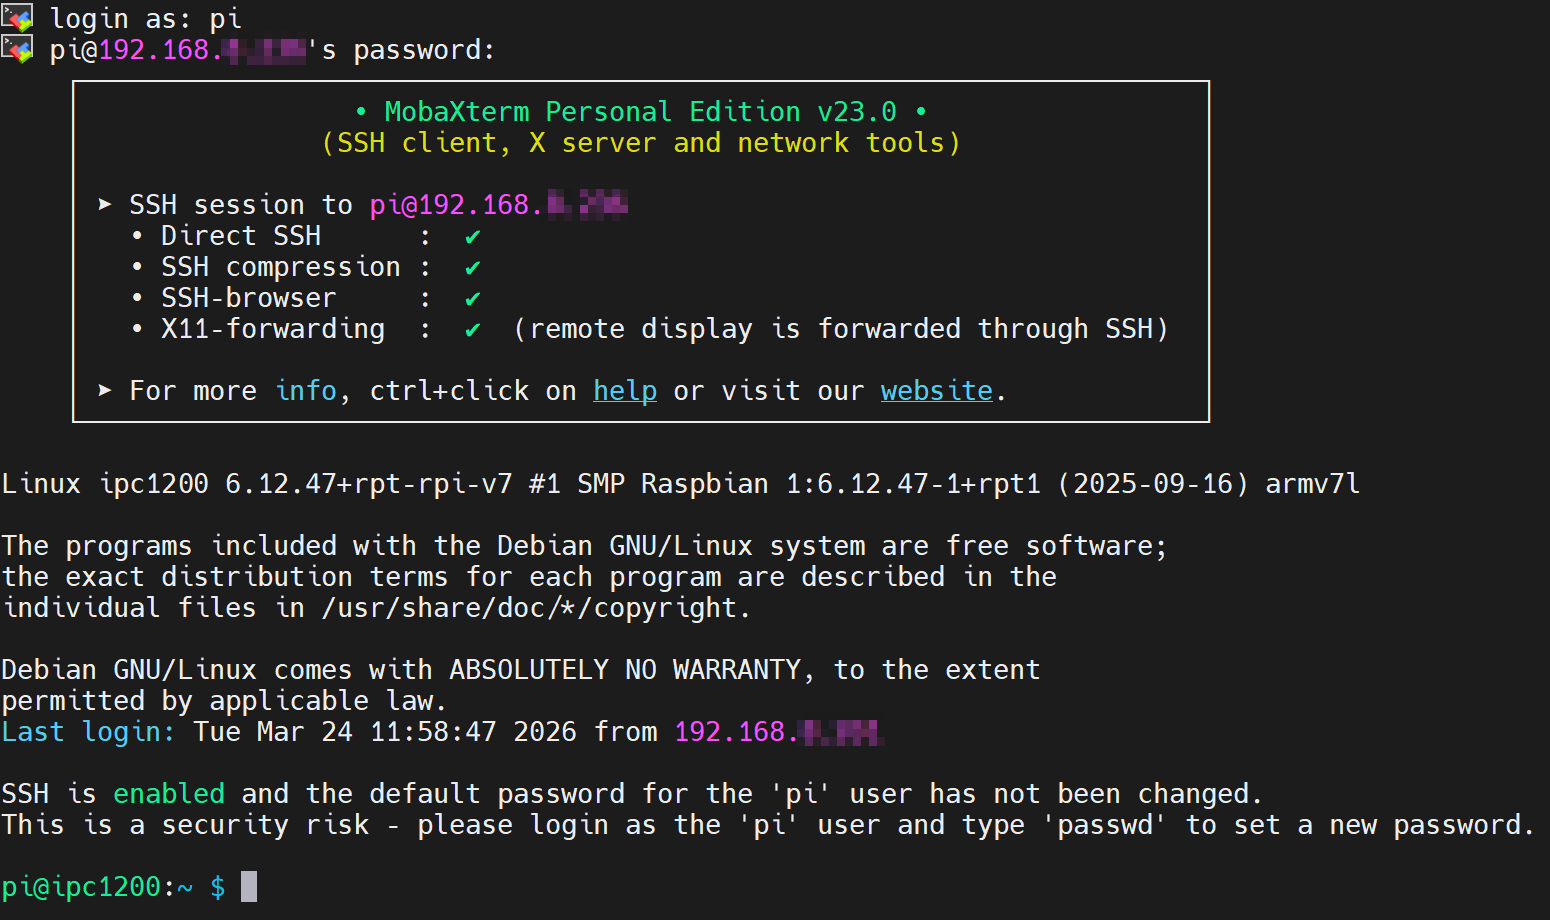The height and width of the screenshot is (920, 1550).
Task: Click the arrow bullet before 'For more info'
Action: click(105, 390)
